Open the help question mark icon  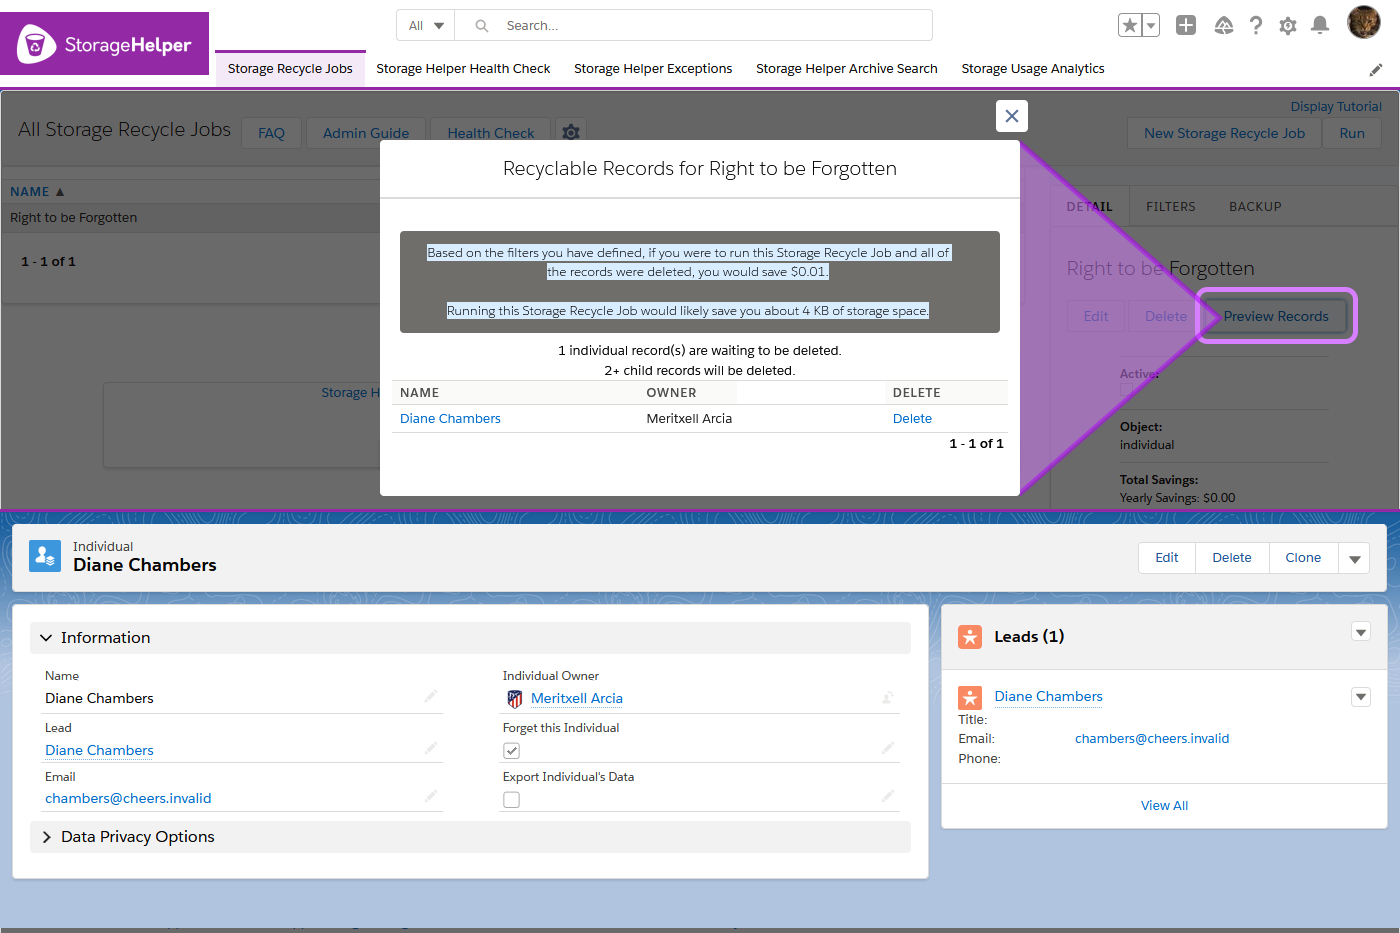(1256, 26)
